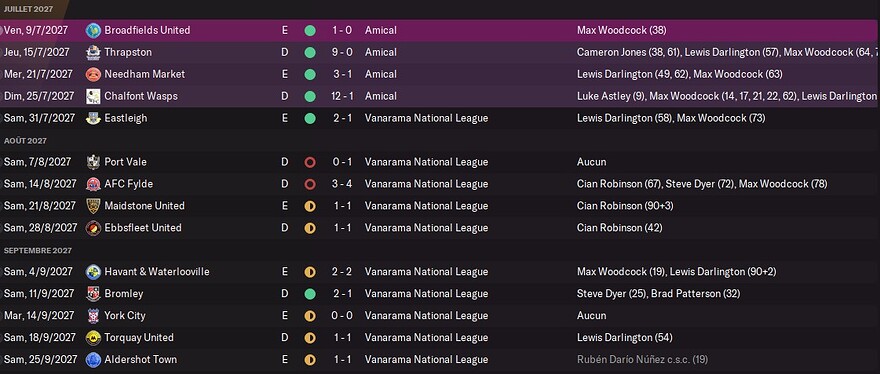Click the draw indicator for York City
The image size is (880, 374).
(310, 316)
